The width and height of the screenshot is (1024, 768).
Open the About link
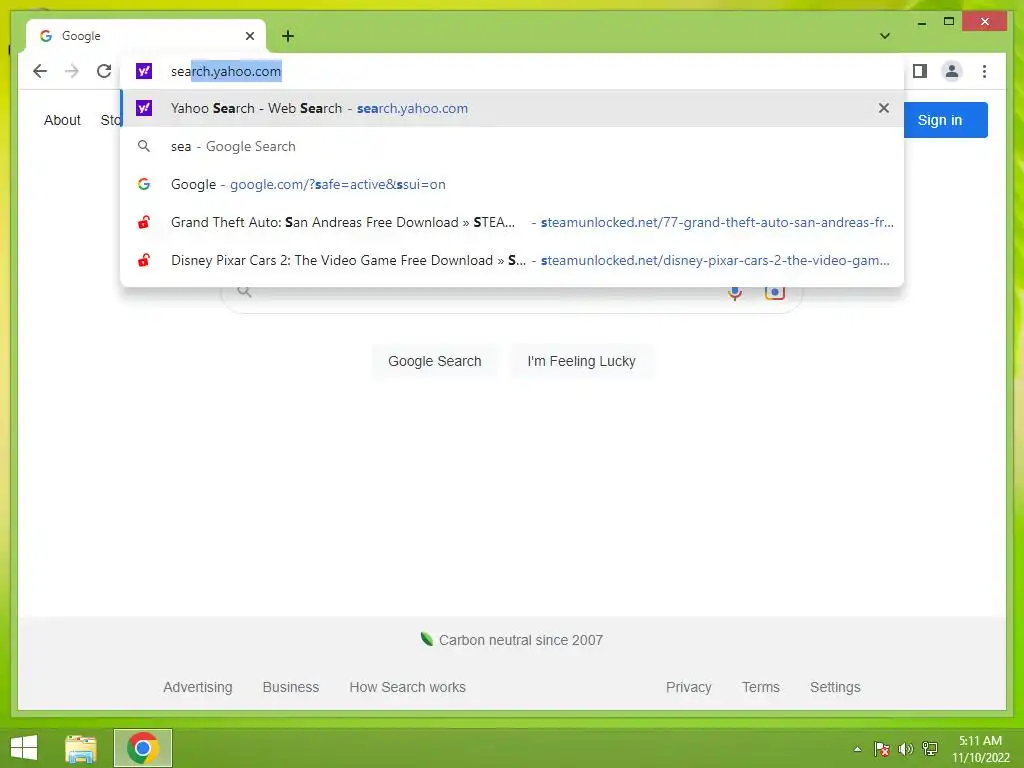[x=62, y=120]
